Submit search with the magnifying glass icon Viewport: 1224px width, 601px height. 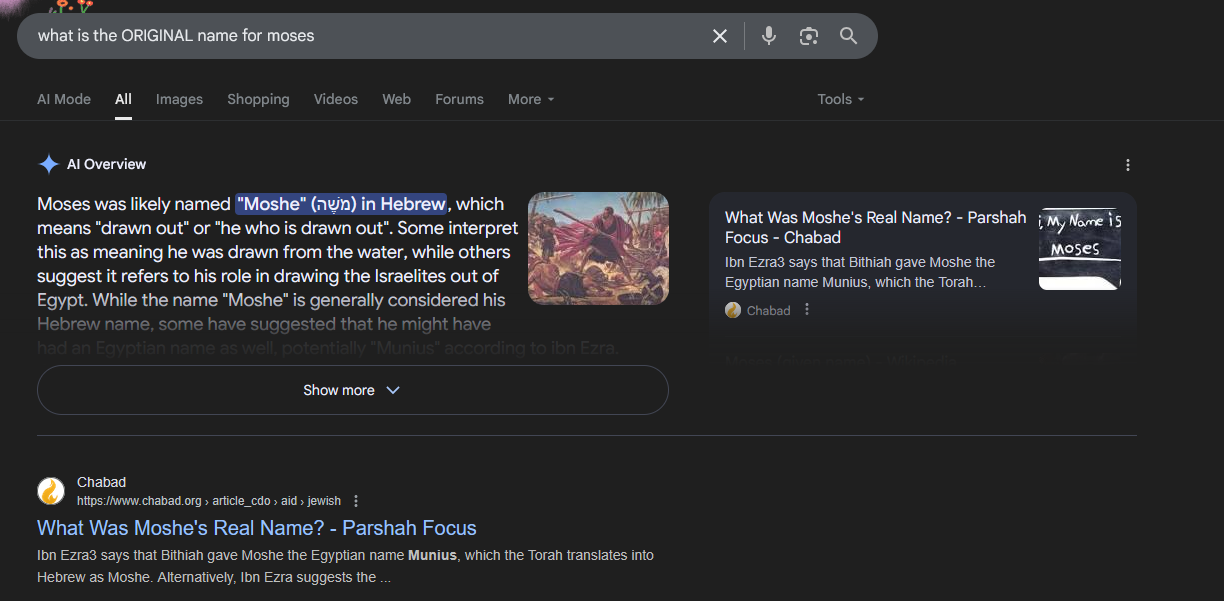coord(849,36)
